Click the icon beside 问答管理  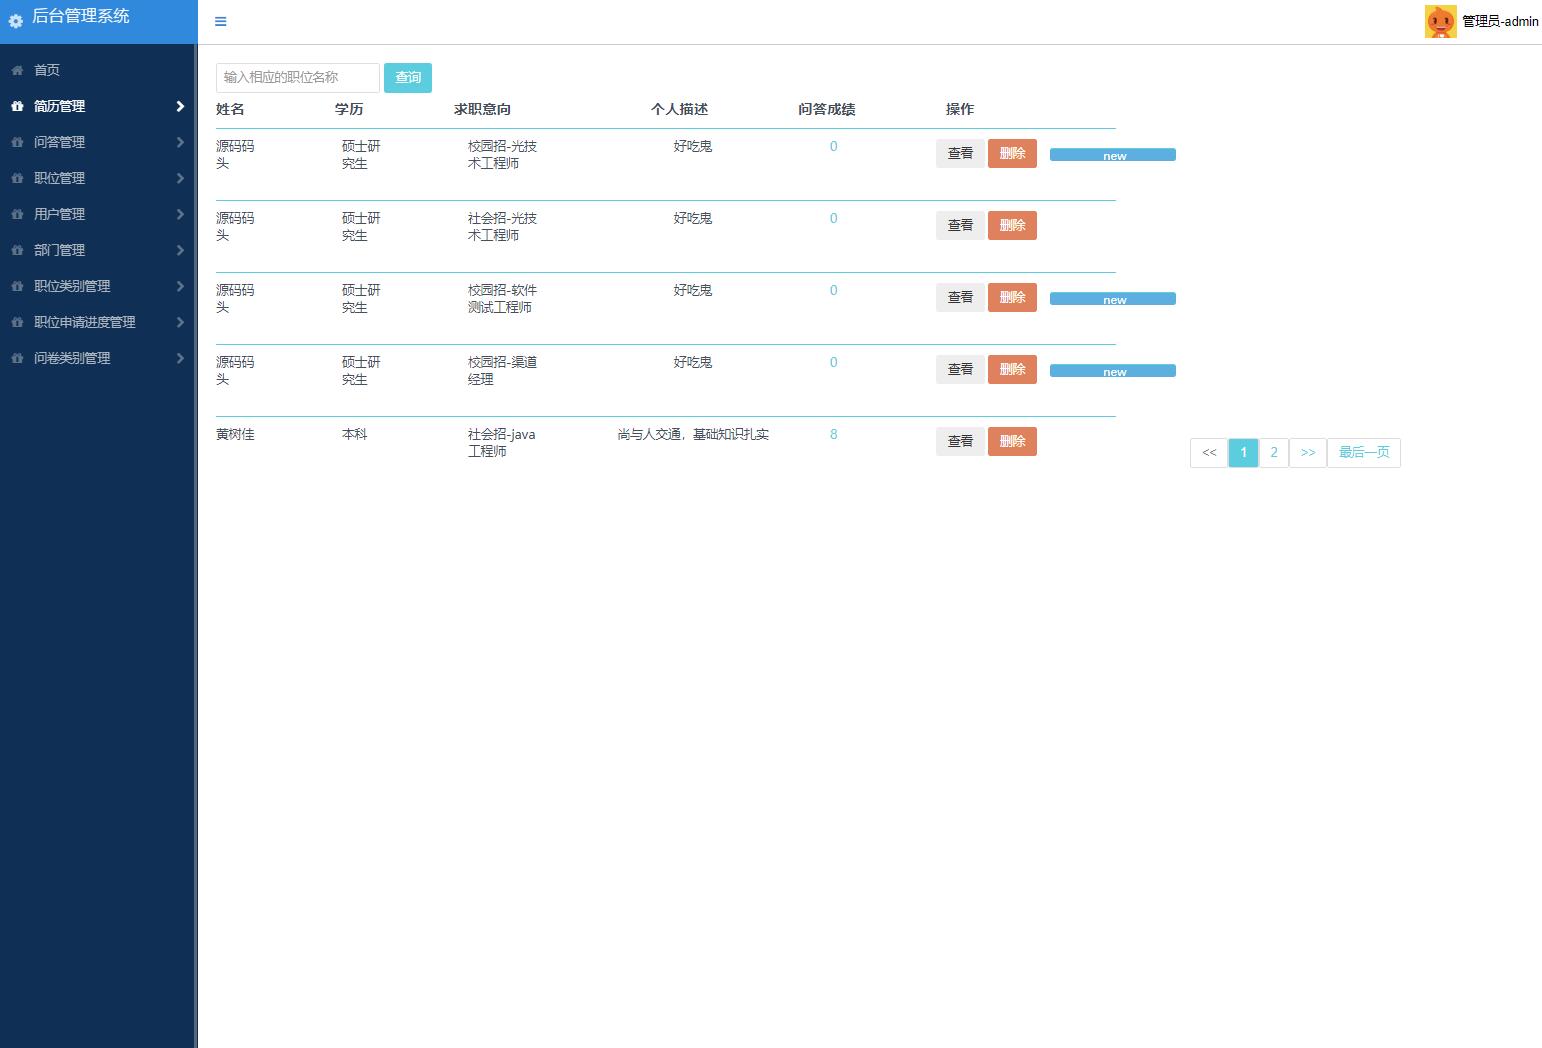pyautogui.click(x=17, y=142)
